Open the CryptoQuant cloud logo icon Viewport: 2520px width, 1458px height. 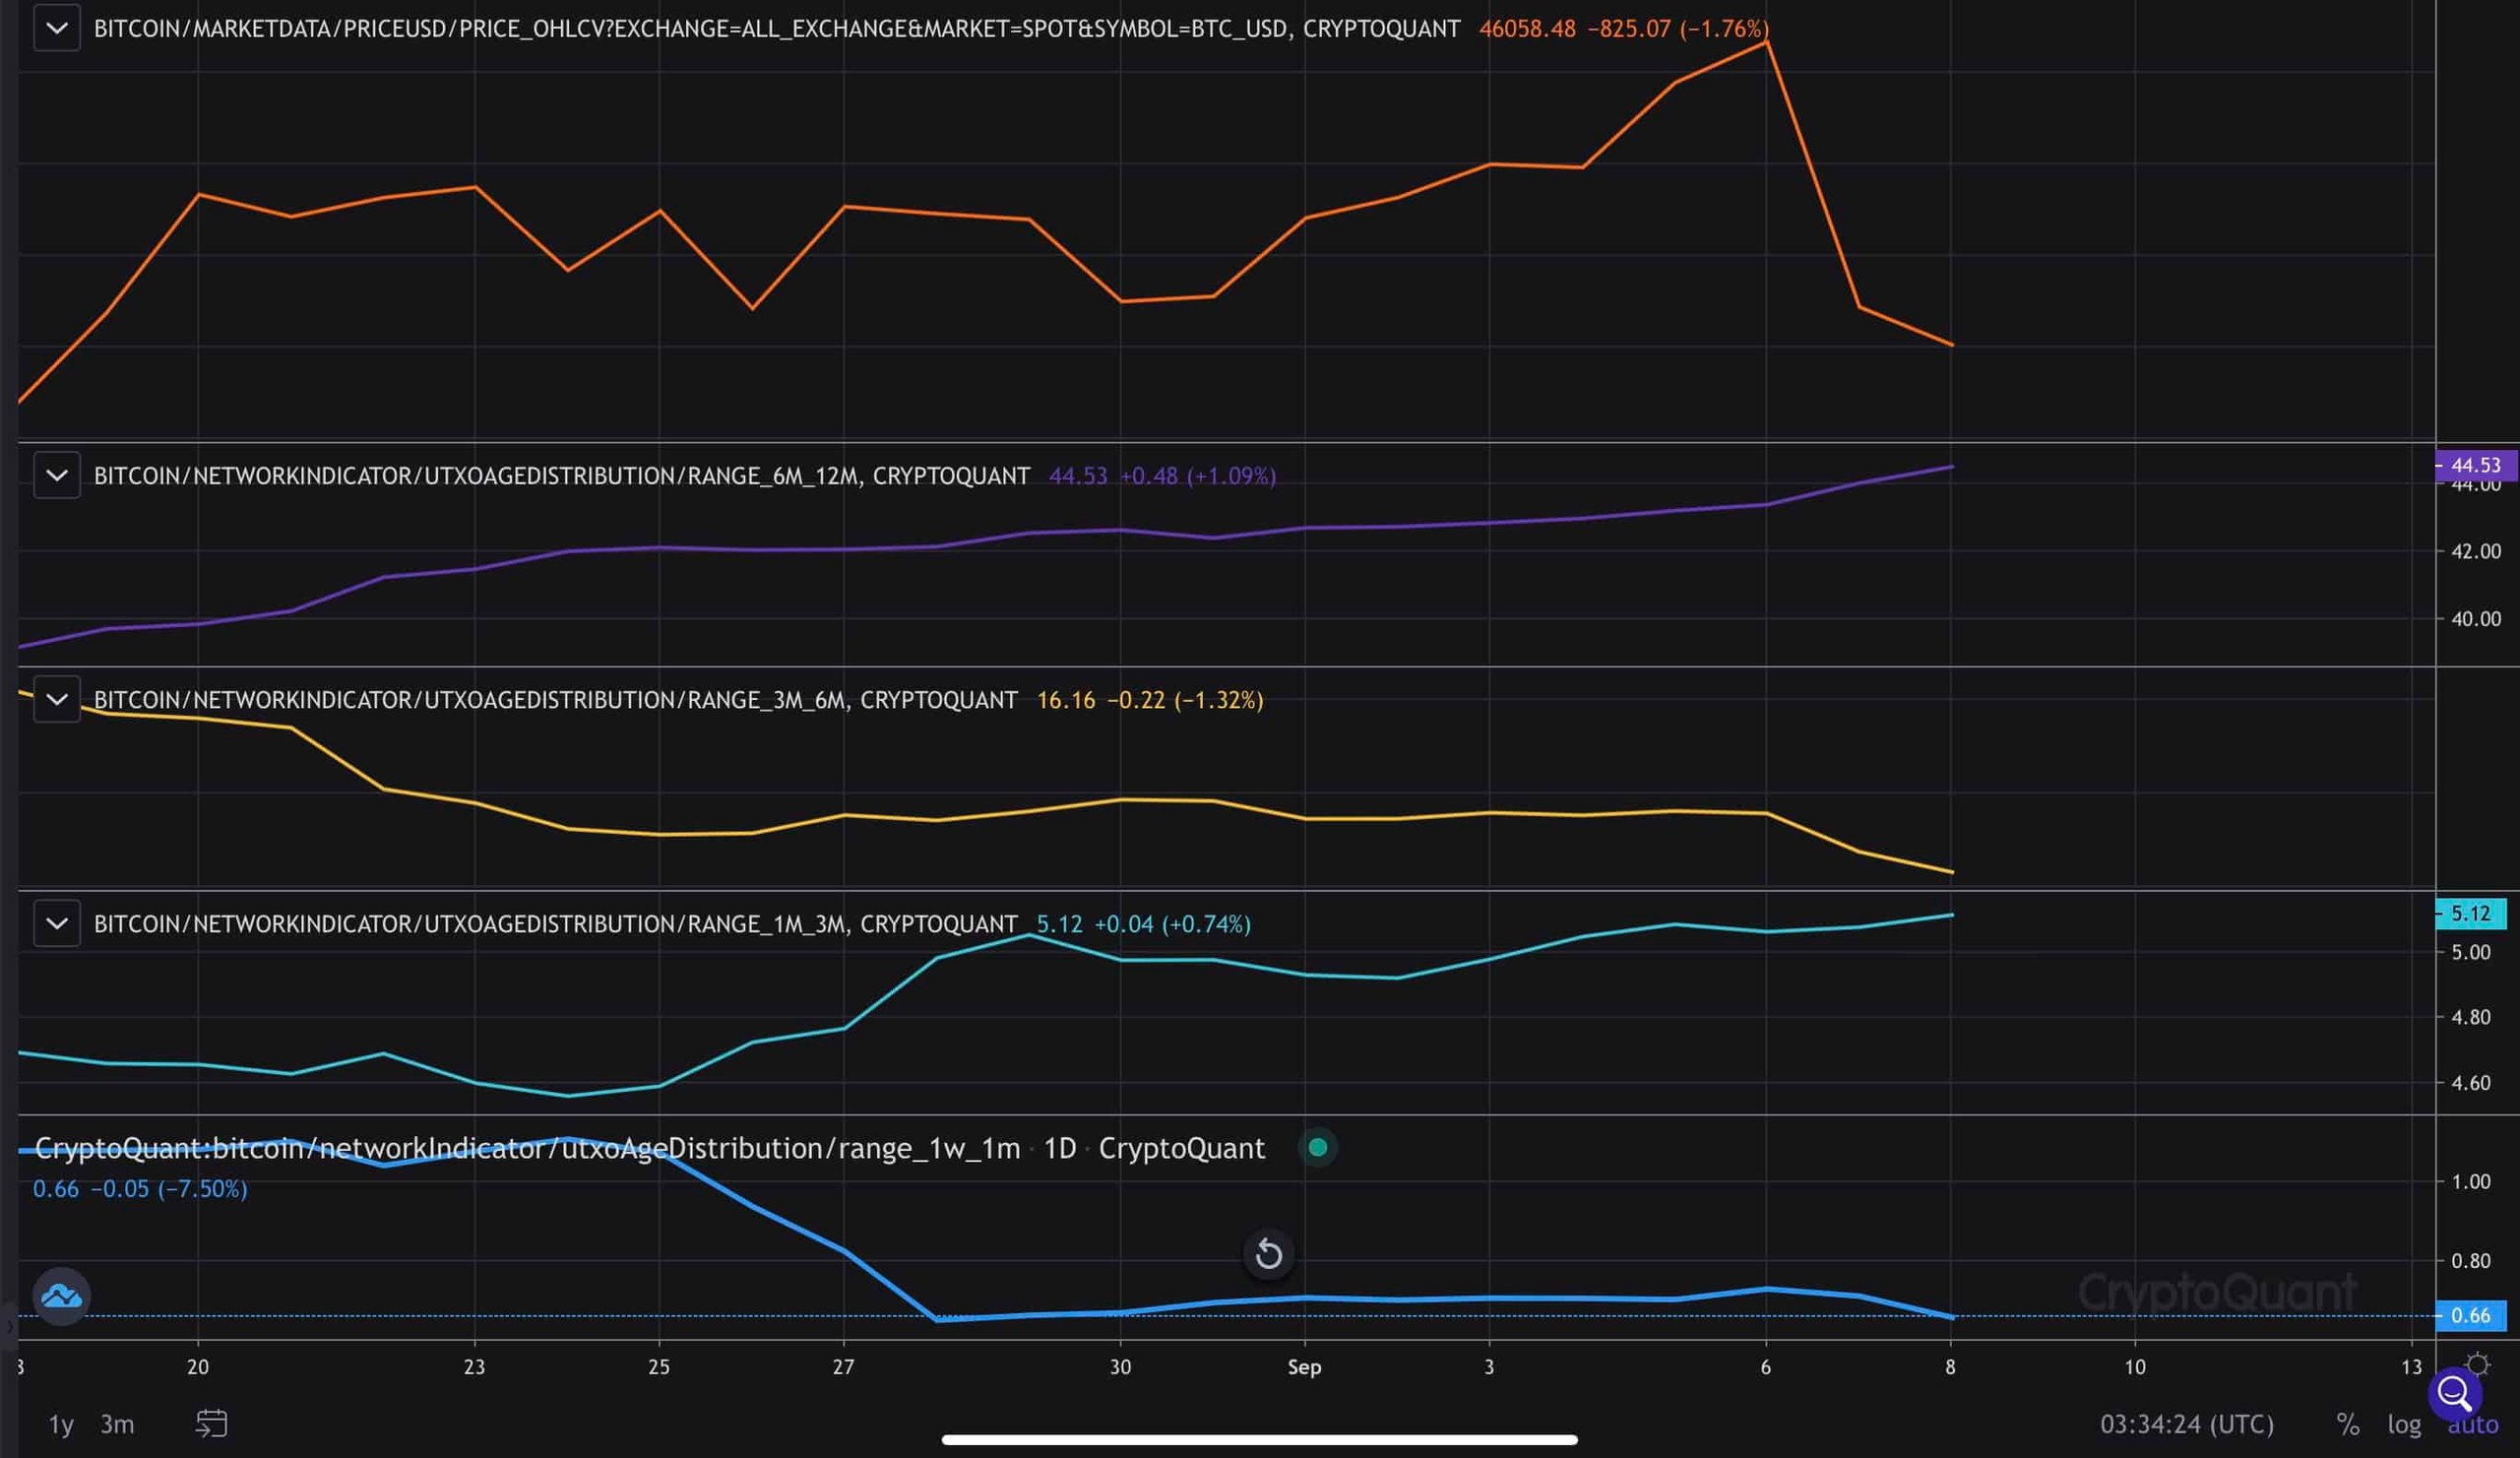[62, 1296]
